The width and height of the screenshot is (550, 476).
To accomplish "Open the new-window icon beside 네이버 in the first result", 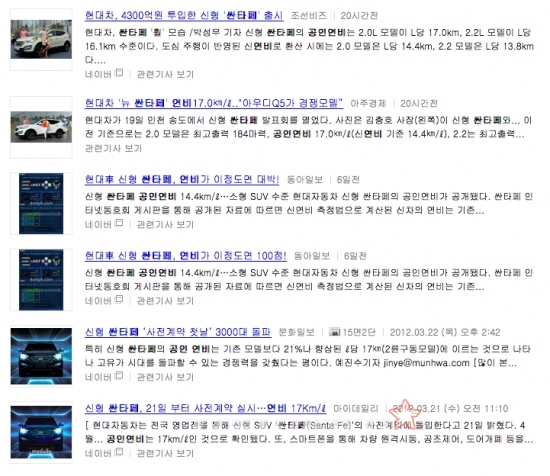I will (x=119, y=73).
